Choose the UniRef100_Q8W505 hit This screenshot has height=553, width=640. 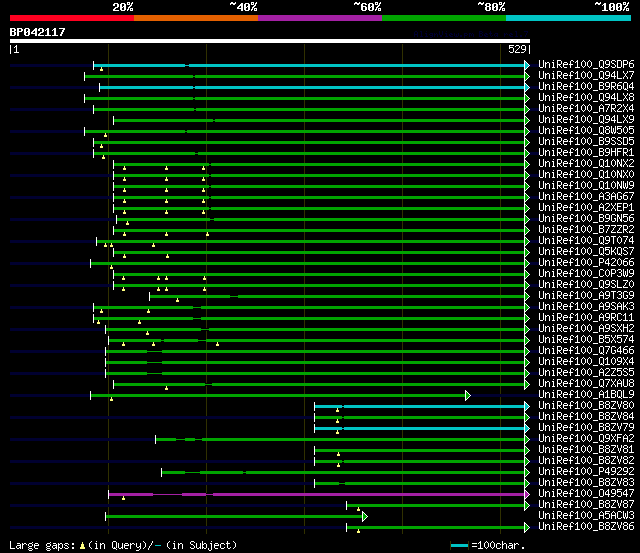[586, 131]
